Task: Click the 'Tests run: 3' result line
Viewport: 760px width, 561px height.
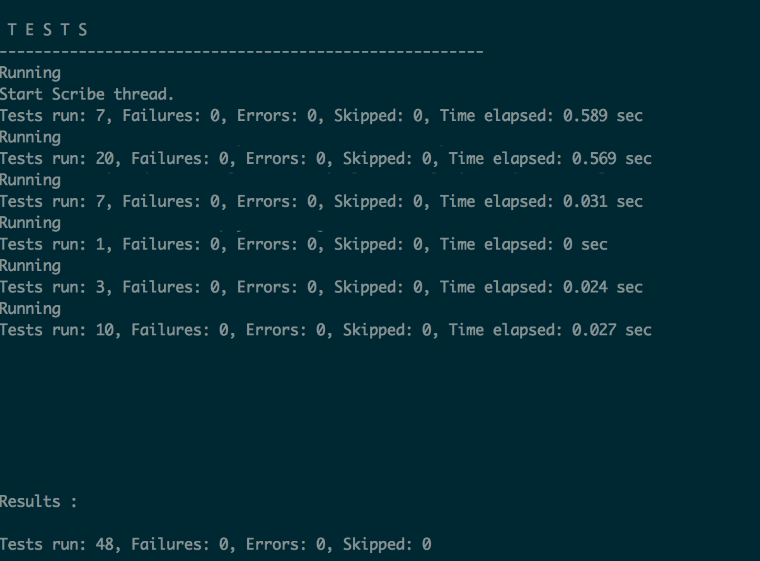Action: (x=321, y=287)
